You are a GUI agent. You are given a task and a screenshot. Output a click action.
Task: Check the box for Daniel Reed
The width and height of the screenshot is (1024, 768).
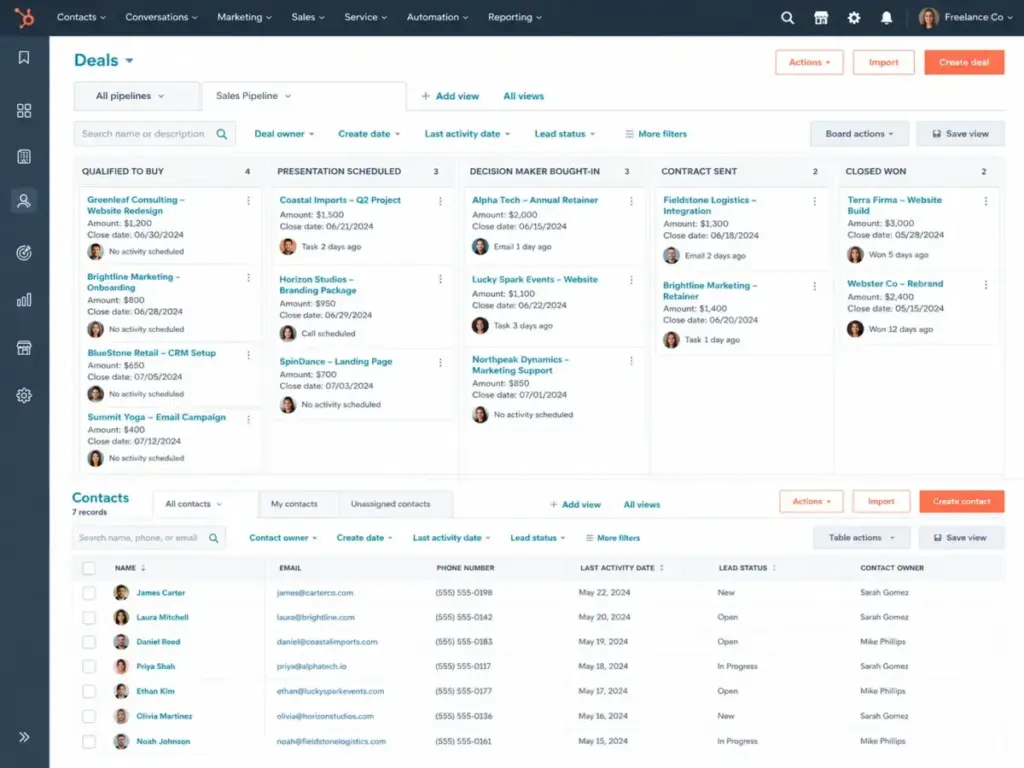tap(89, 642)
